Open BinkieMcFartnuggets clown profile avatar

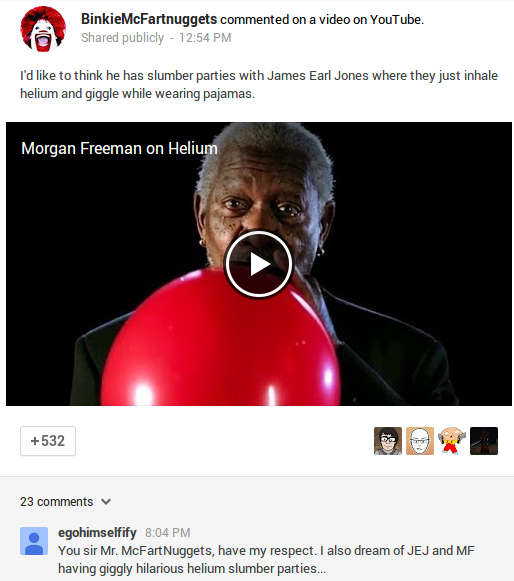tap(43, 29)
